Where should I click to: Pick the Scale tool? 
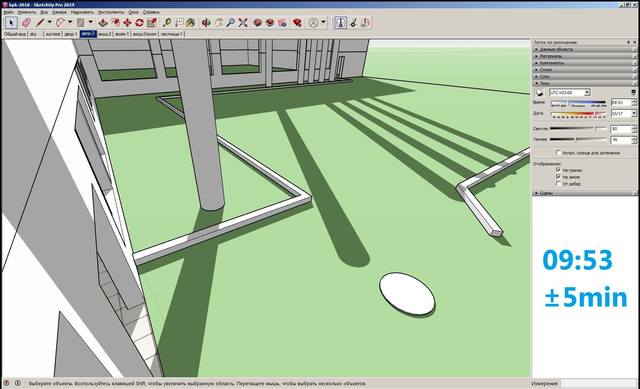(152, 23)
